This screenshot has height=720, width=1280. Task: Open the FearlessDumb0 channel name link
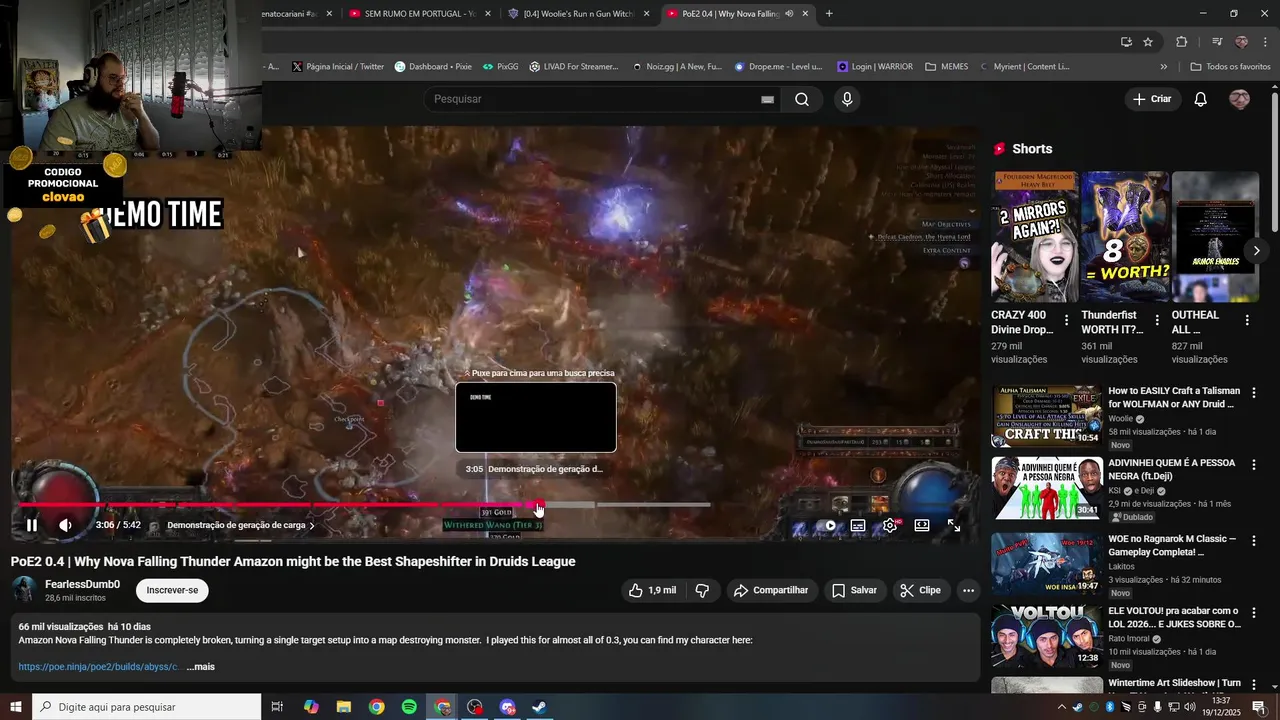pos(82,584)
